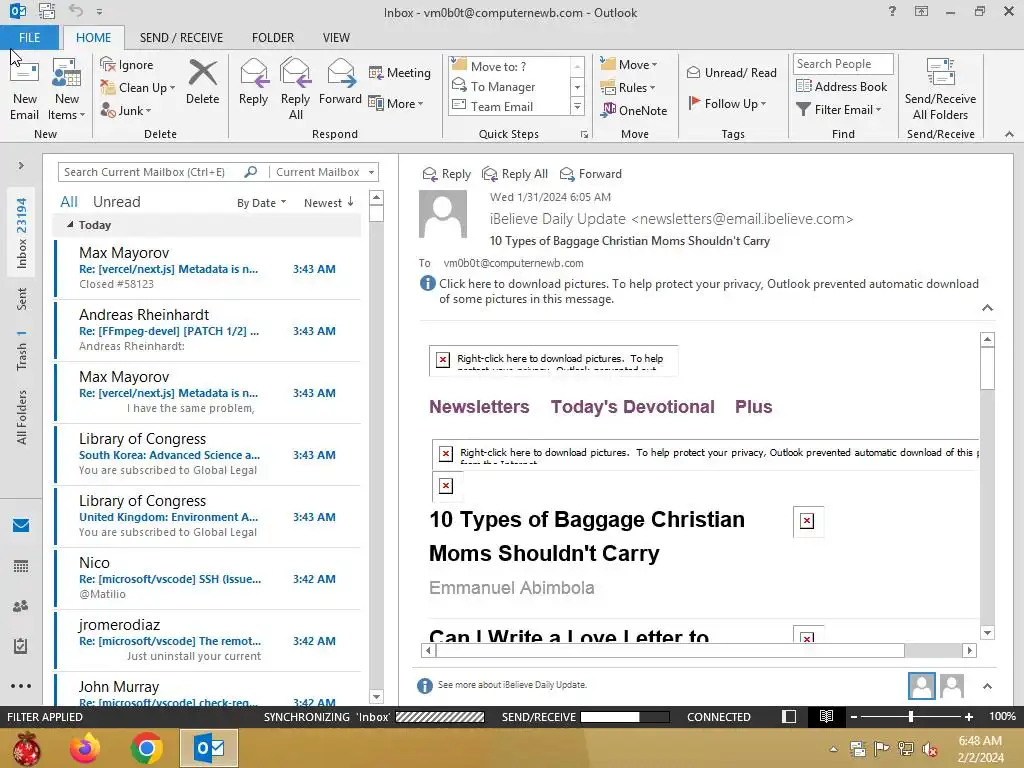Switch to the SEND / RECEIVE tab

(181, 37)
